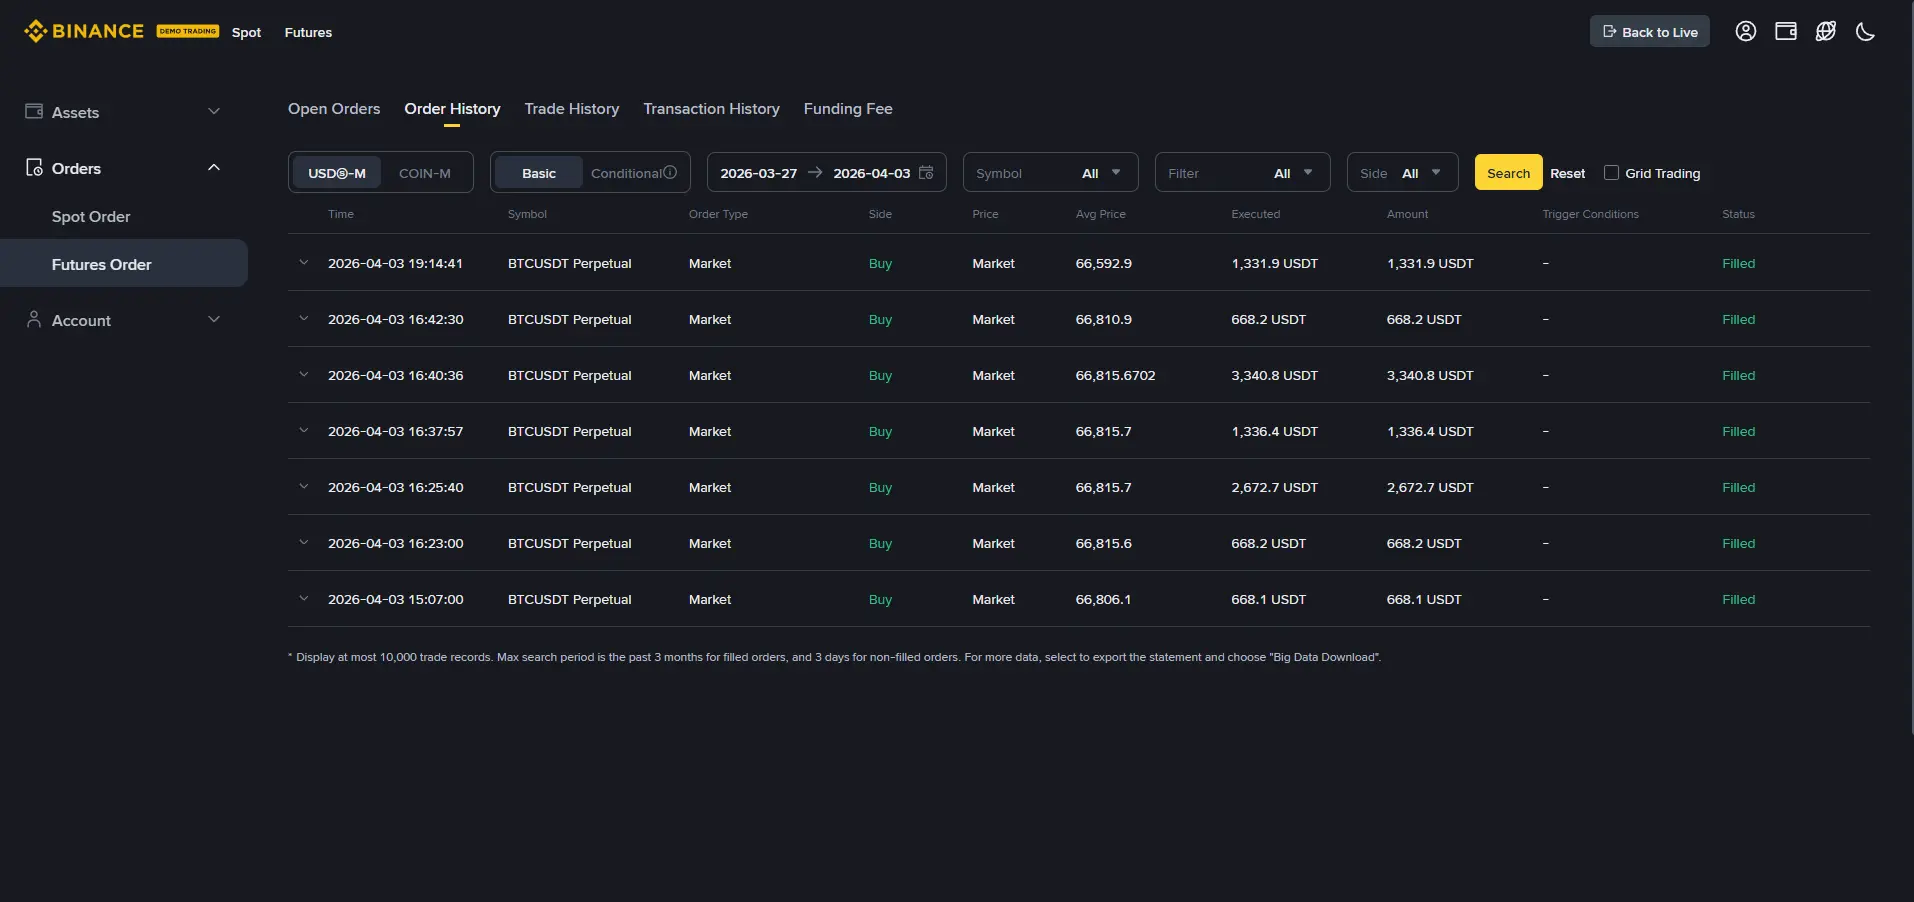Click the Time column header
The height and width of the screenshot is (902, 1914).
(x=341, y=214)
